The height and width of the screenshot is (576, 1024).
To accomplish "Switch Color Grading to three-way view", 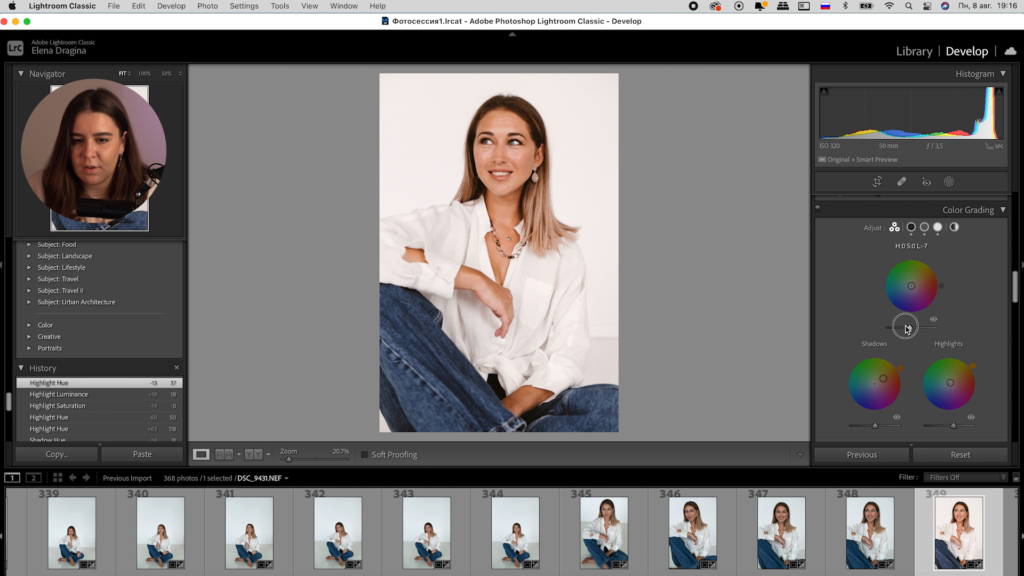I will [894, 227].
